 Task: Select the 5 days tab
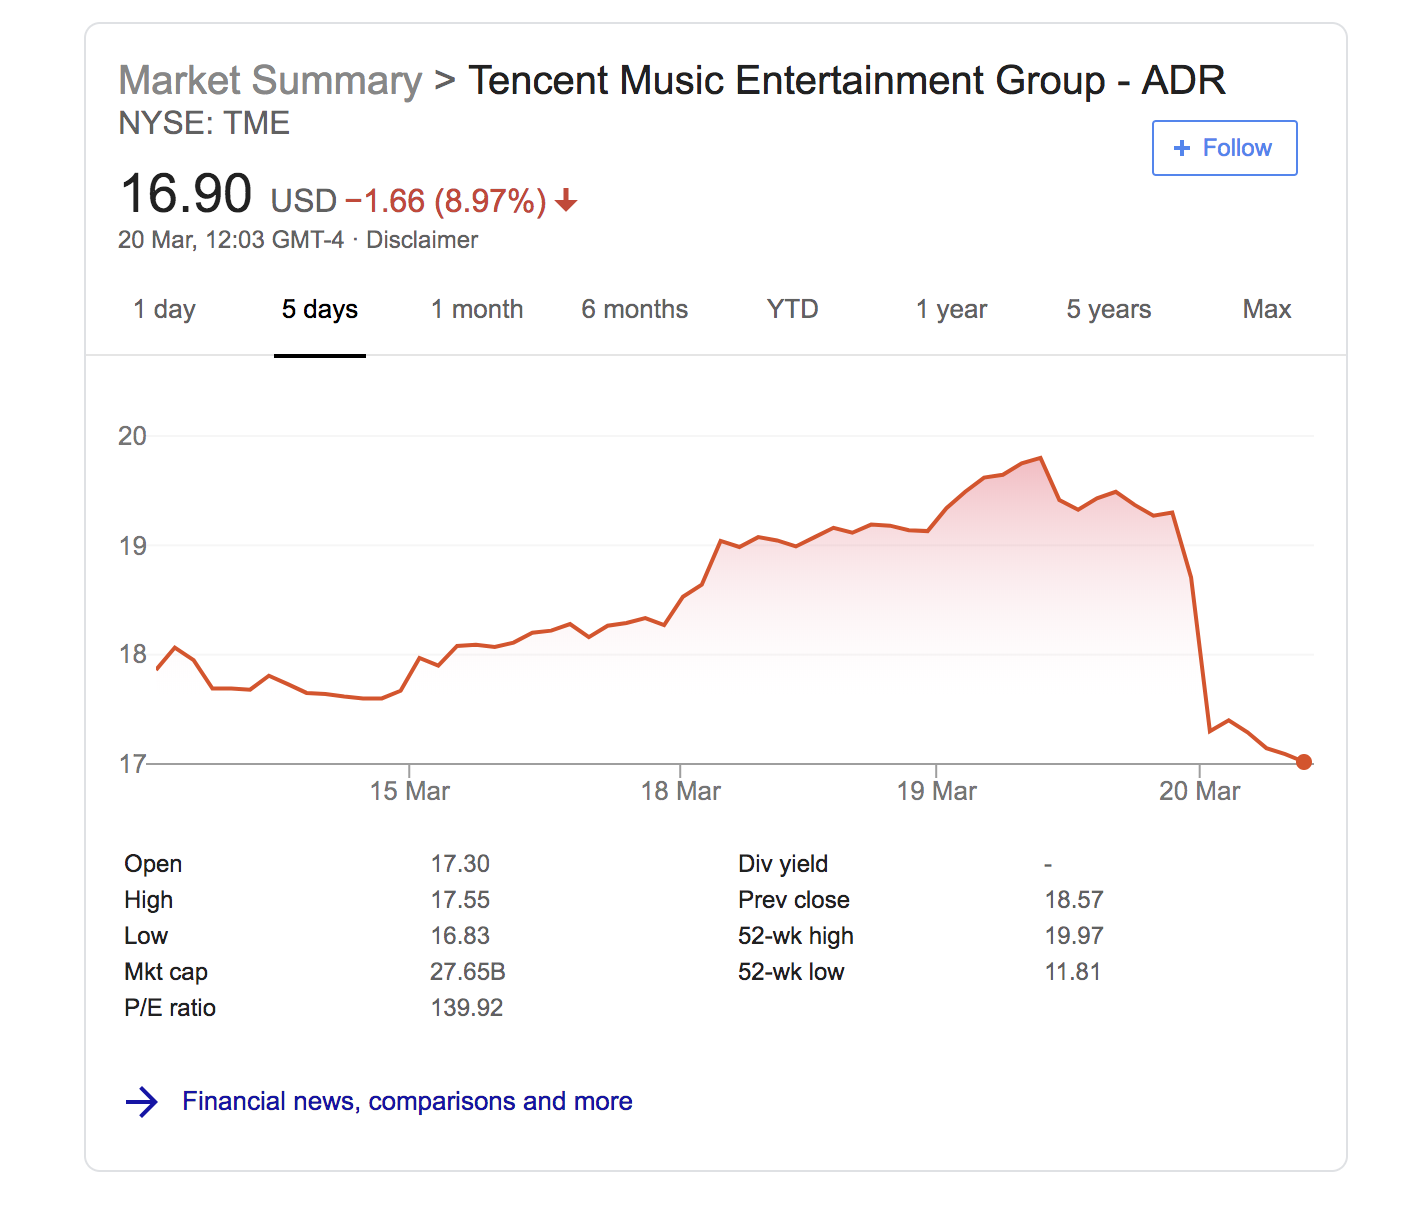[x=319, y=310]
